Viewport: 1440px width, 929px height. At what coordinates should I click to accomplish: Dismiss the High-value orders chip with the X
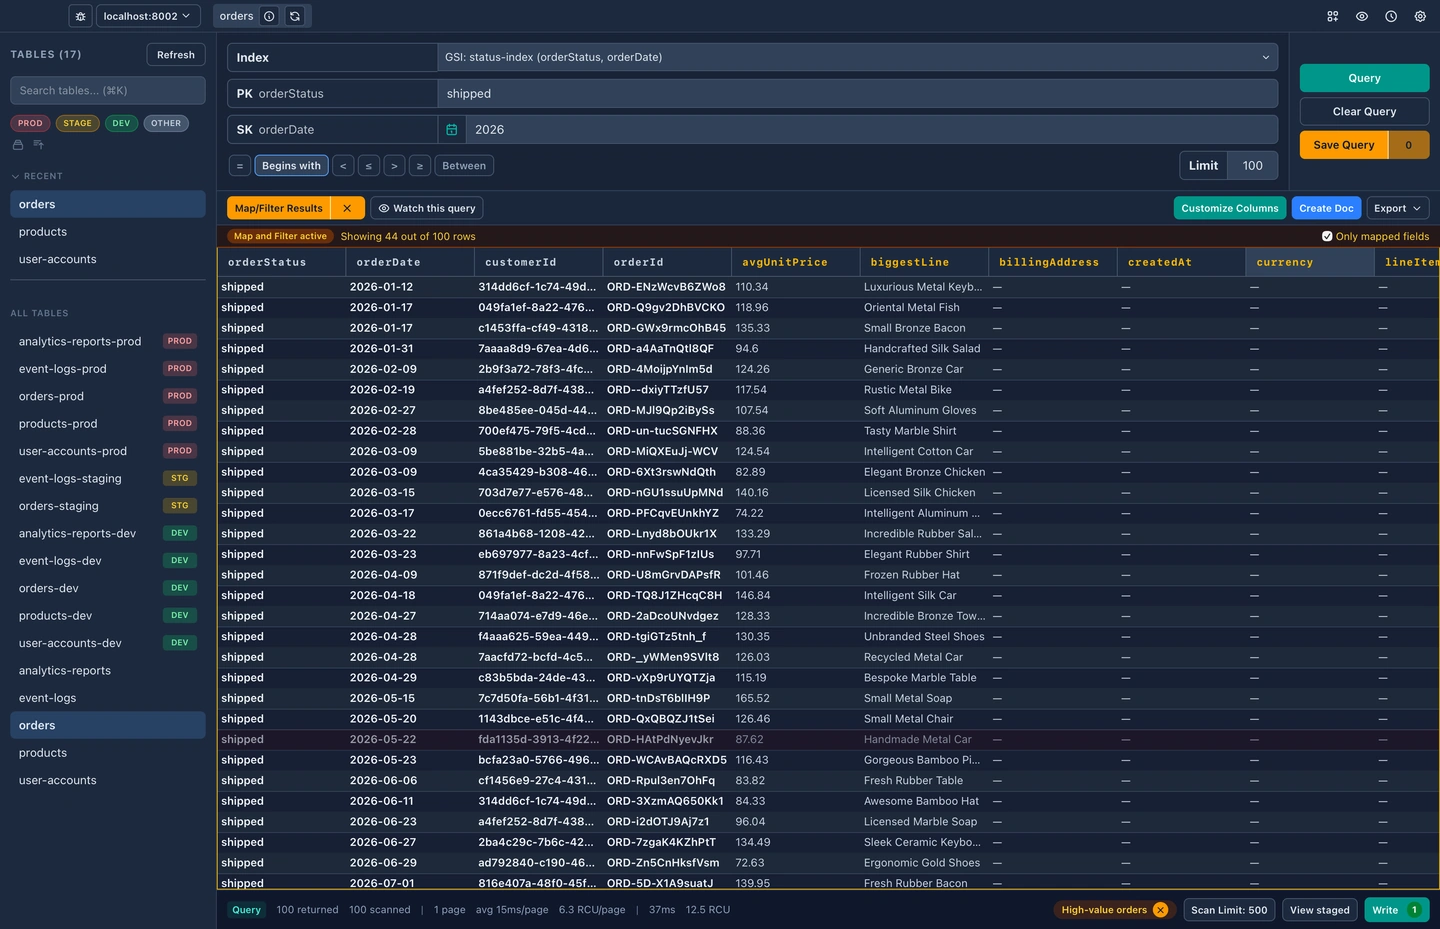[x=1160, y=910]
